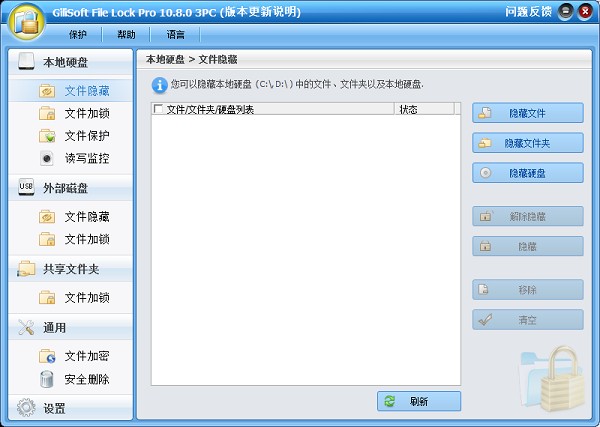The width and height of the screenshot is (600, 427).
Task: Open the 保护 menu
Action: (78, 34)
